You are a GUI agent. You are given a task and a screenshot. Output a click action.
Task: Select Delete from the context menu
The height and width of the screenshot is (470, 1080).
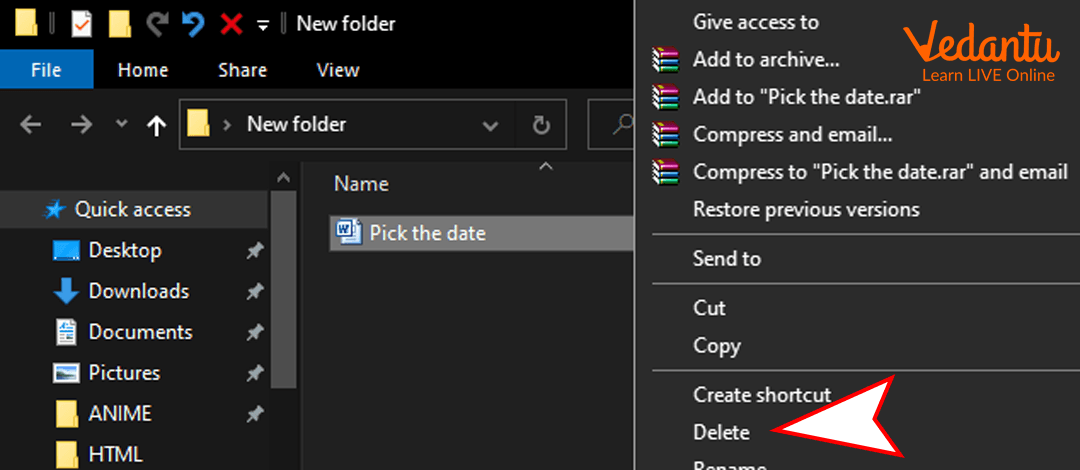click(721, 432)
